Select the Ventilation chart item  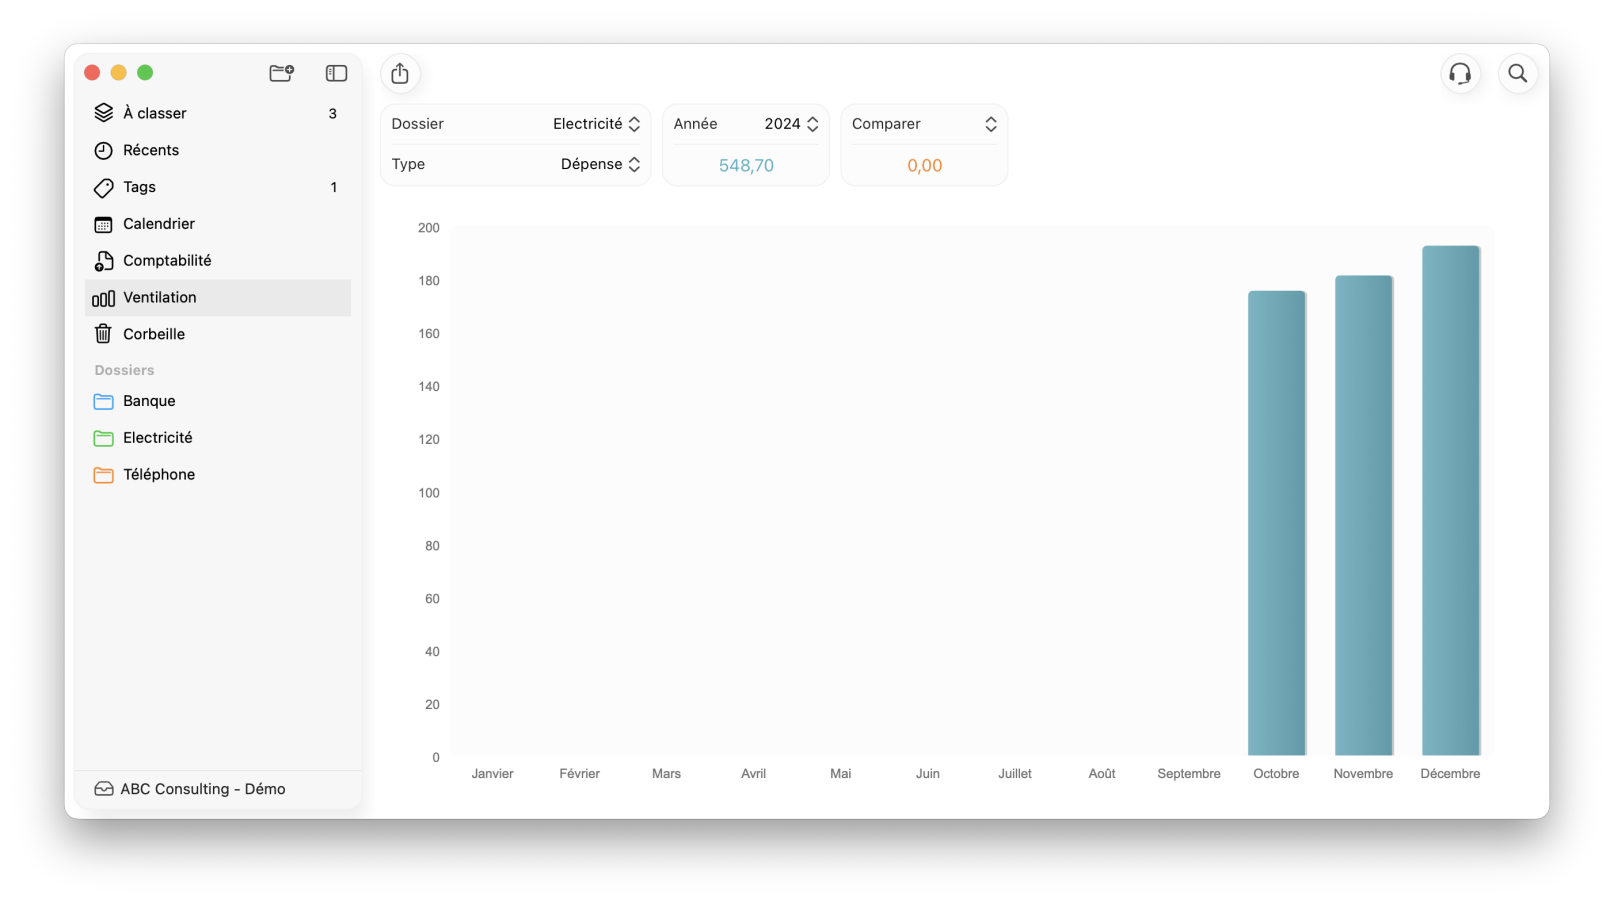[160, 298]
